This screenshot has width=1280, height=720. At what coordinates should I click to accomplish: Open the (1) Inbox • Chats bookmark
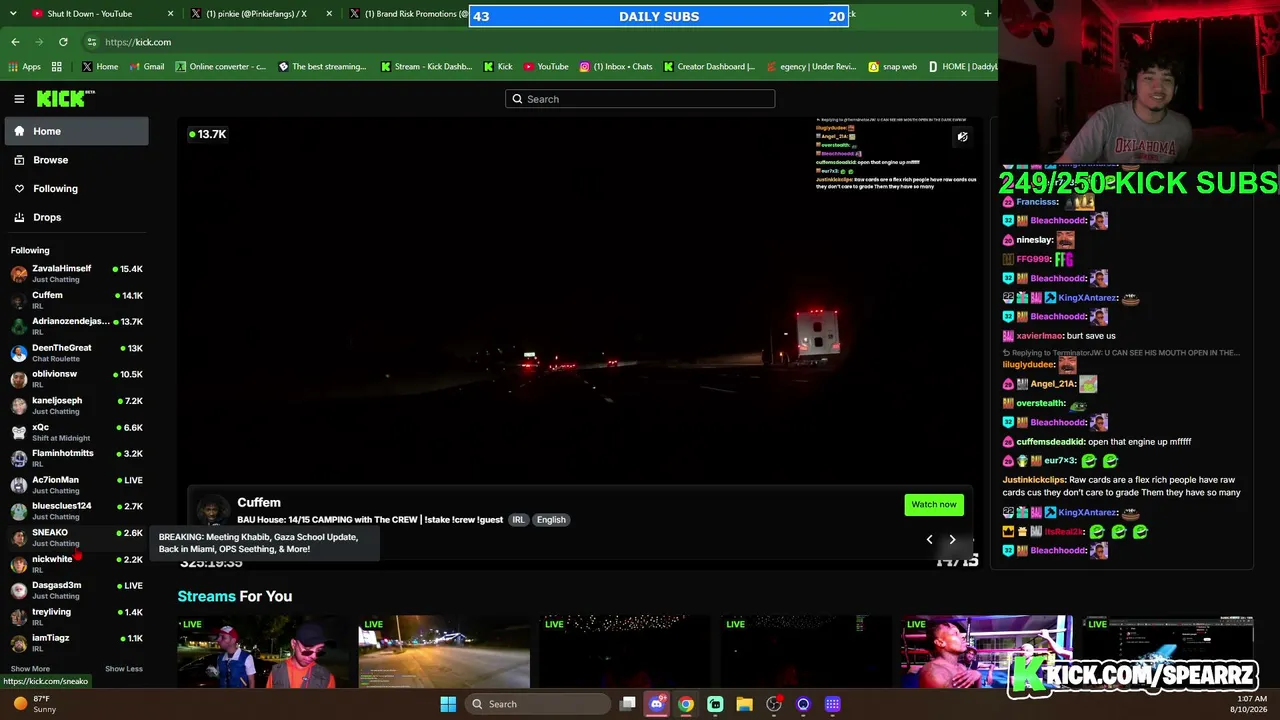pos(616,67)
